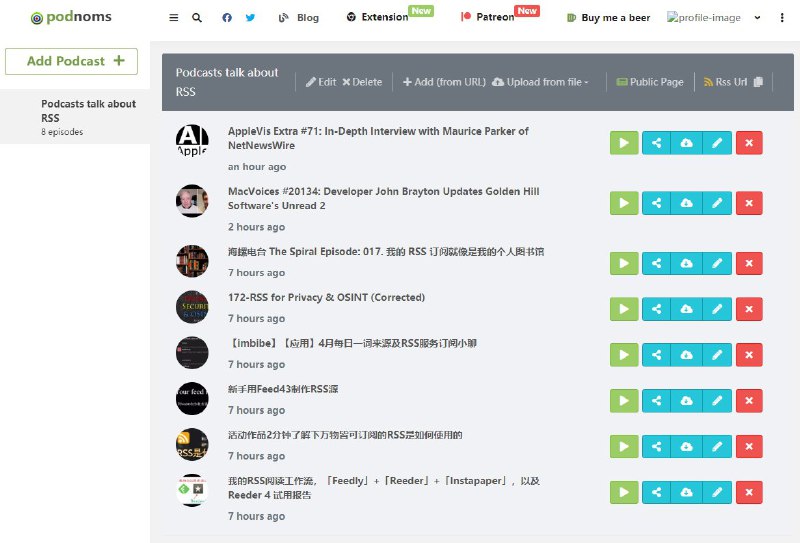Click the search magnifier icon
800x543 pixels.
pyautogui.click(x=197, y=18)
